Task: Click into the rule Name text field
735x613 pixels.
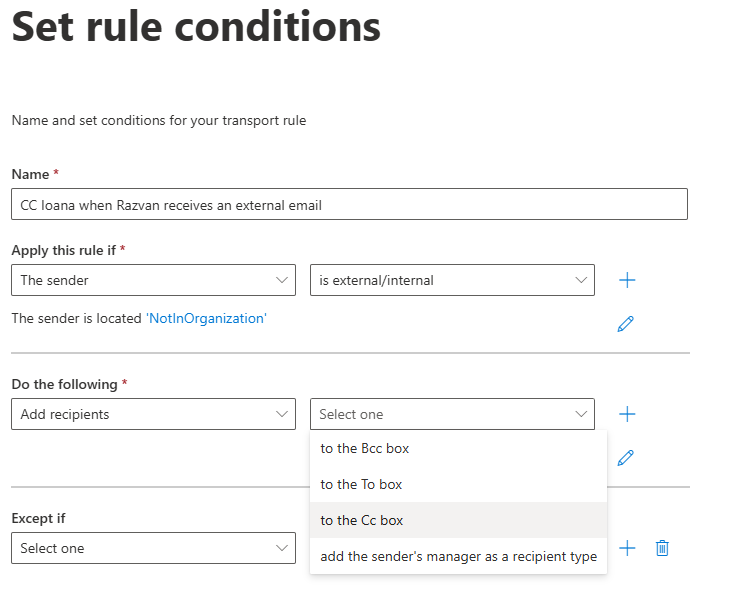Action: click(x=349, y=204)
